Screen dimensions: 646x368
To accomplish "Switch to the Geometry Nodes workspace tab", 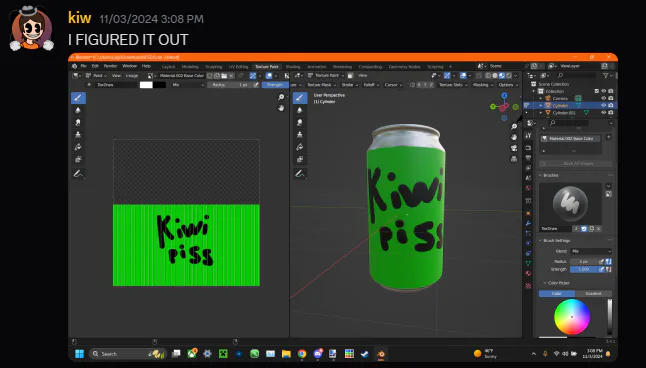I will [405, 67].
